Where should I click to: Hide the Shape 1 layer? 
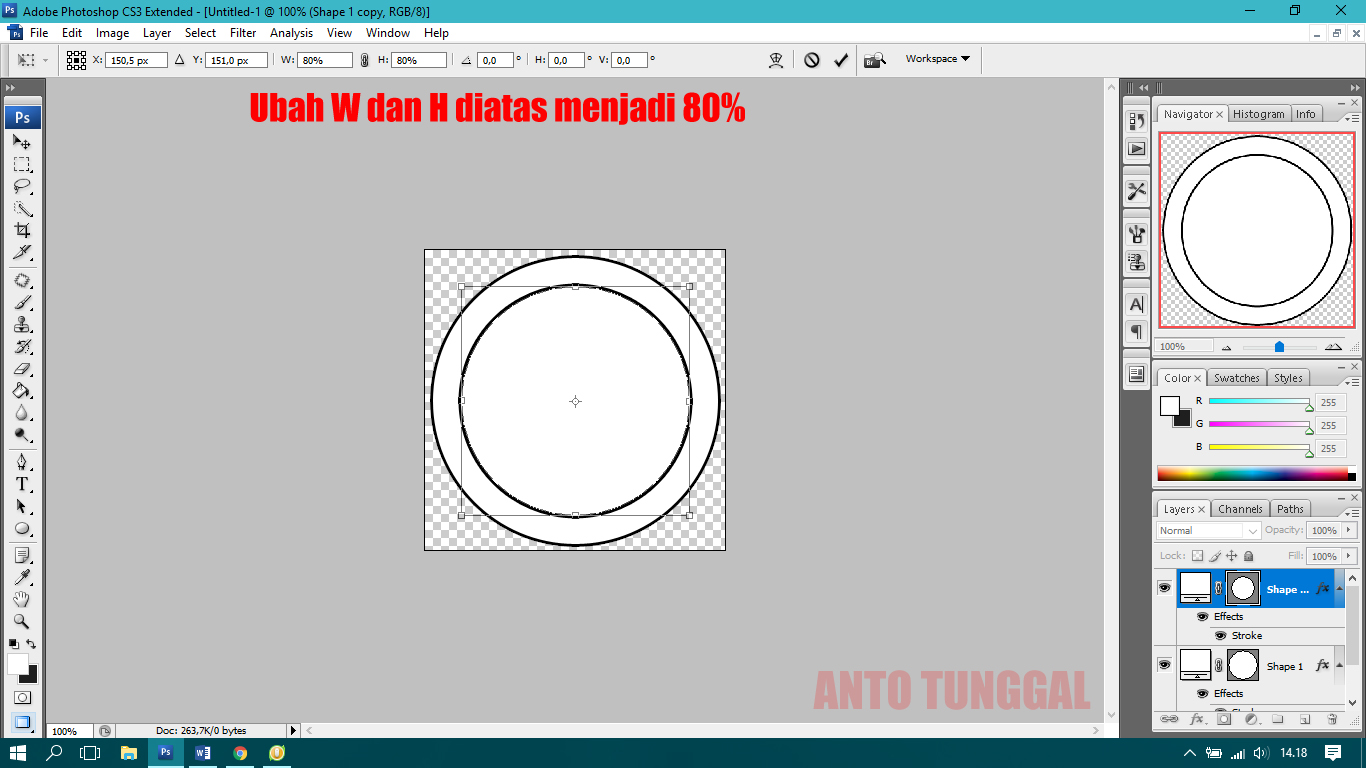[1164, 665]
